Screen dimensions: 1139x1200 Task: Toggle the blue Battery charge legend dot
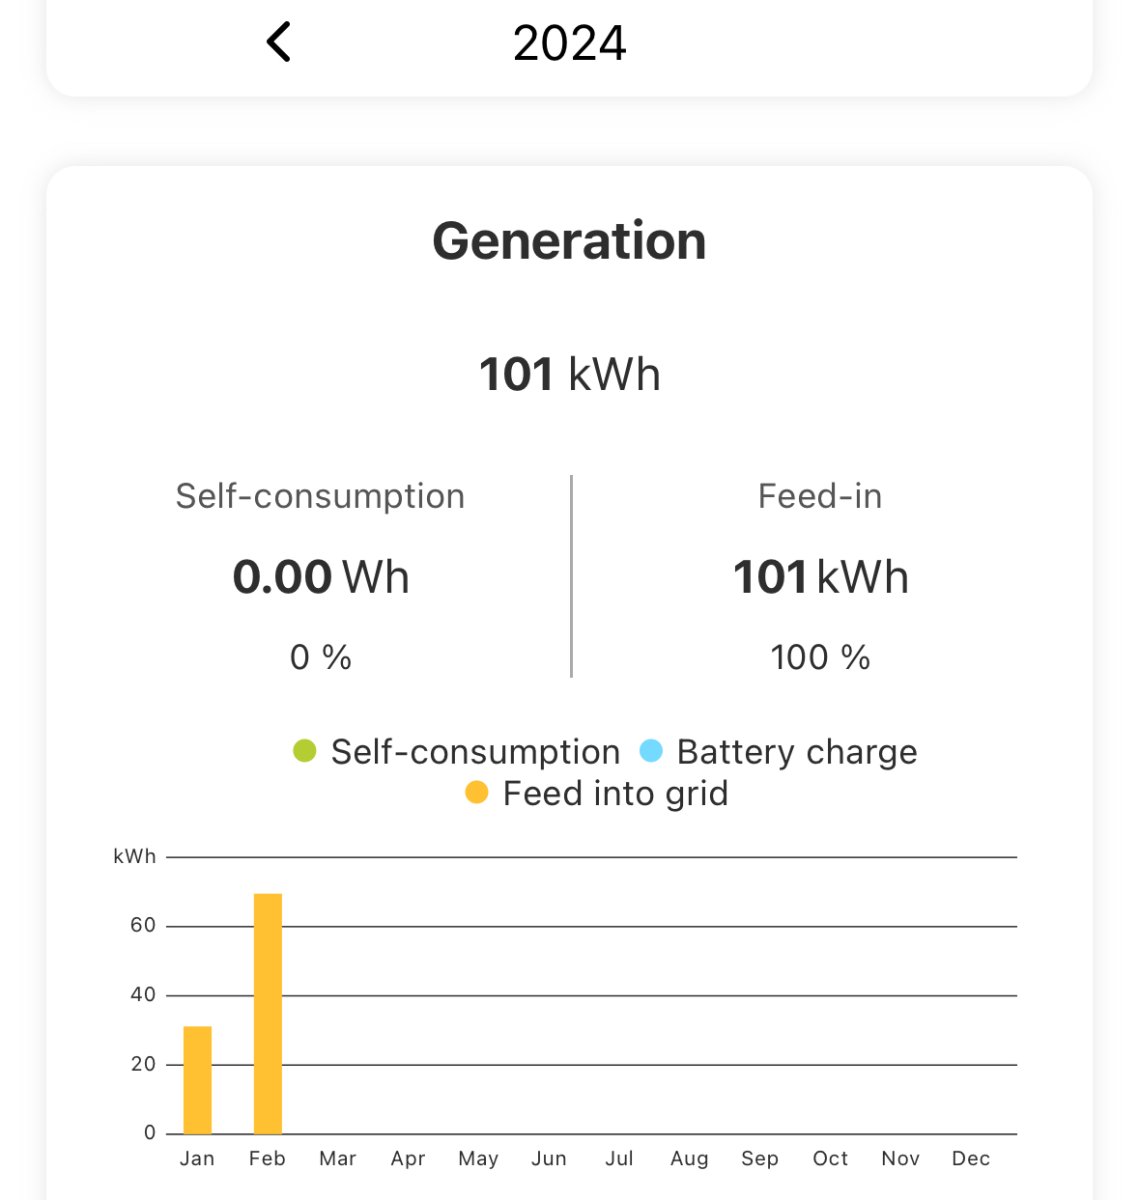pos(651,751)
